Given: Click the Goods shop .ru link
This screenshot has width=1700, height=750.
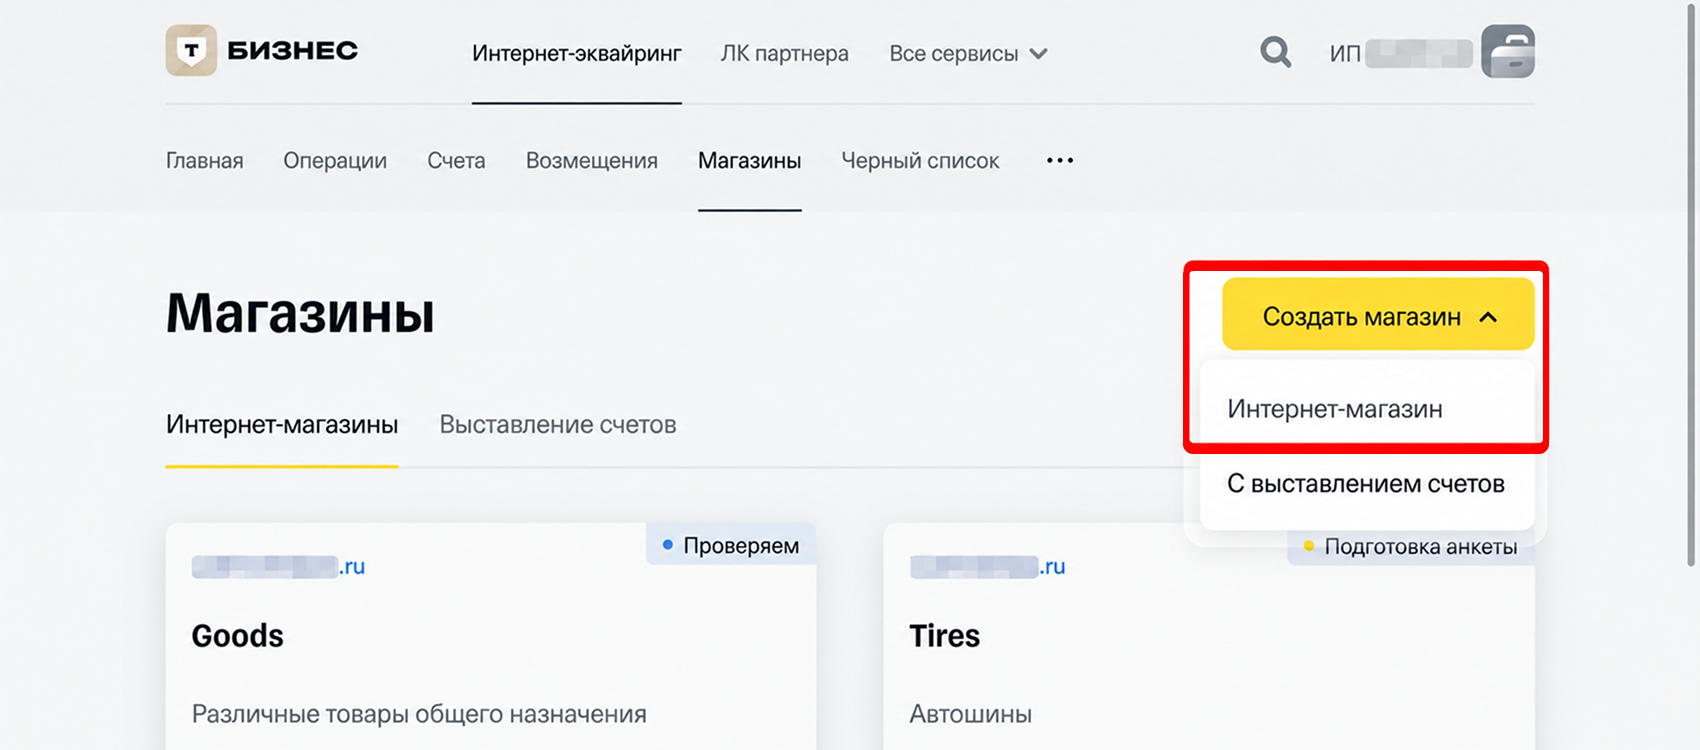Looking at the screenshot, I should 278,567.
